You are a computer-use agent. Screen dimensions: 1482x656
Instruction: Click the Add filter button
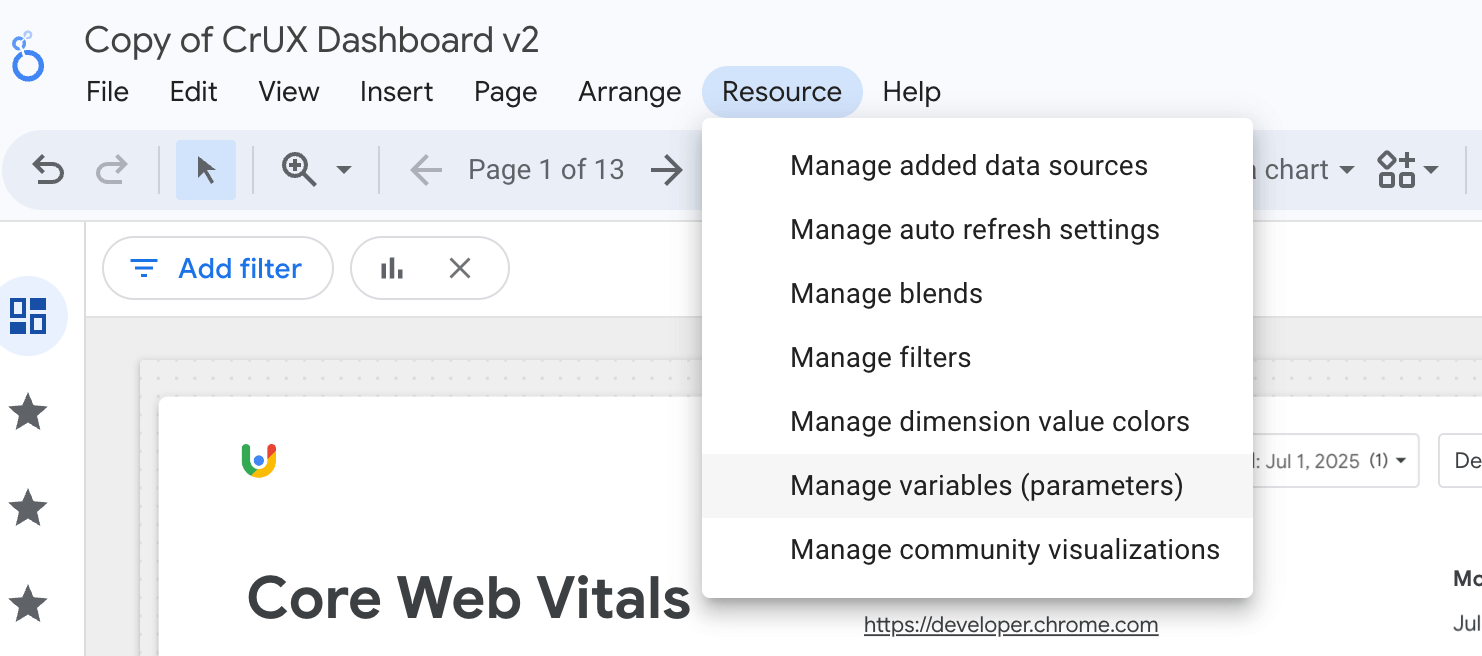(217, 267)
